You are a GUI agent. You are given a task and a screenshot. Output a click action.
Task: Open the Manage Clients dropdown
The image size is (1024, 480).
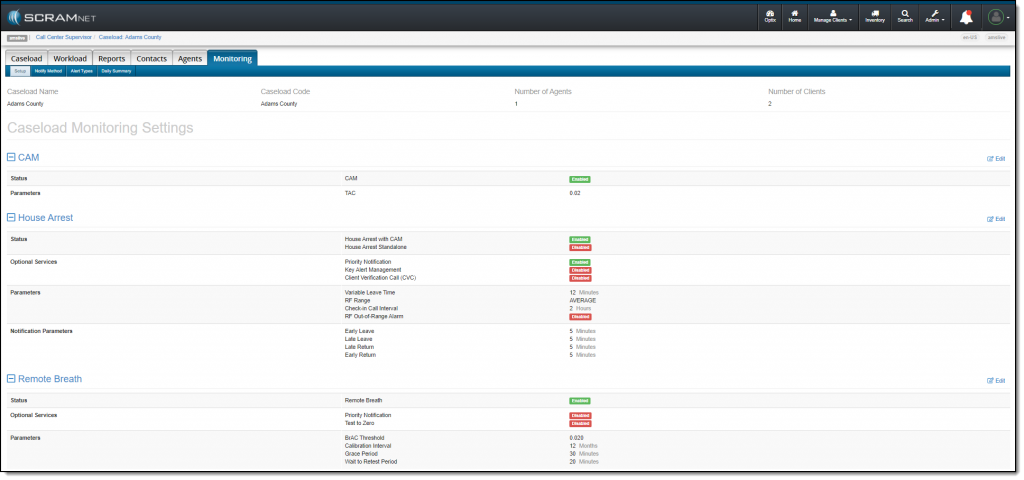pyautogui.click(x=832, y=16)
